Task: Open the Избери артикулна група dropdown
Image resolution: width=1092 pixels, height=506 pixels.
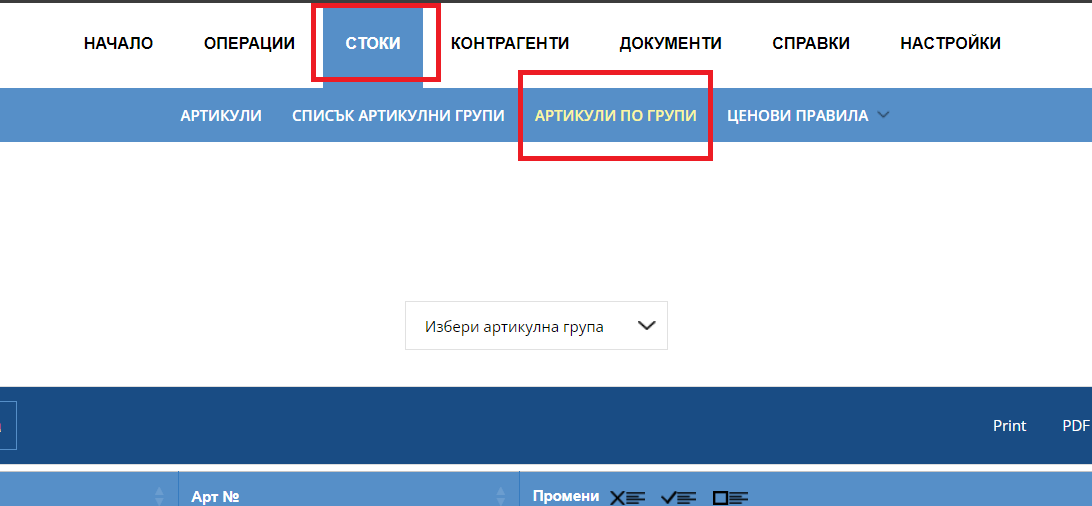Action: (536, 326)
